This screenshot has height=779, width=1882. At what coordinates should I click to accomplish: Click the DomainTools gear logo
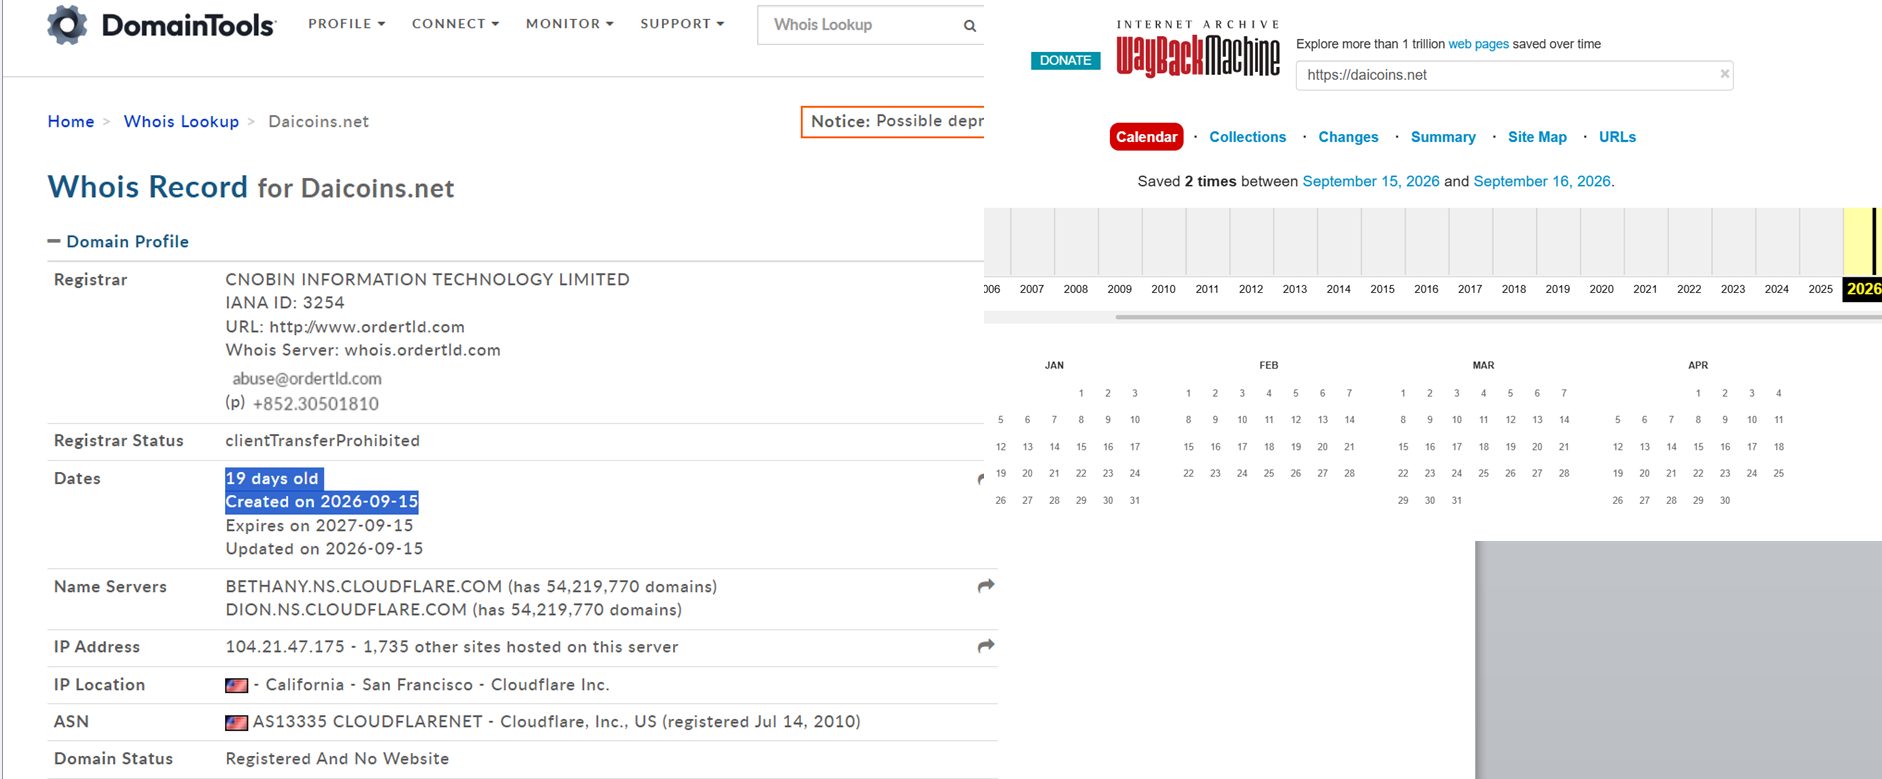click(x=67, y=25)
